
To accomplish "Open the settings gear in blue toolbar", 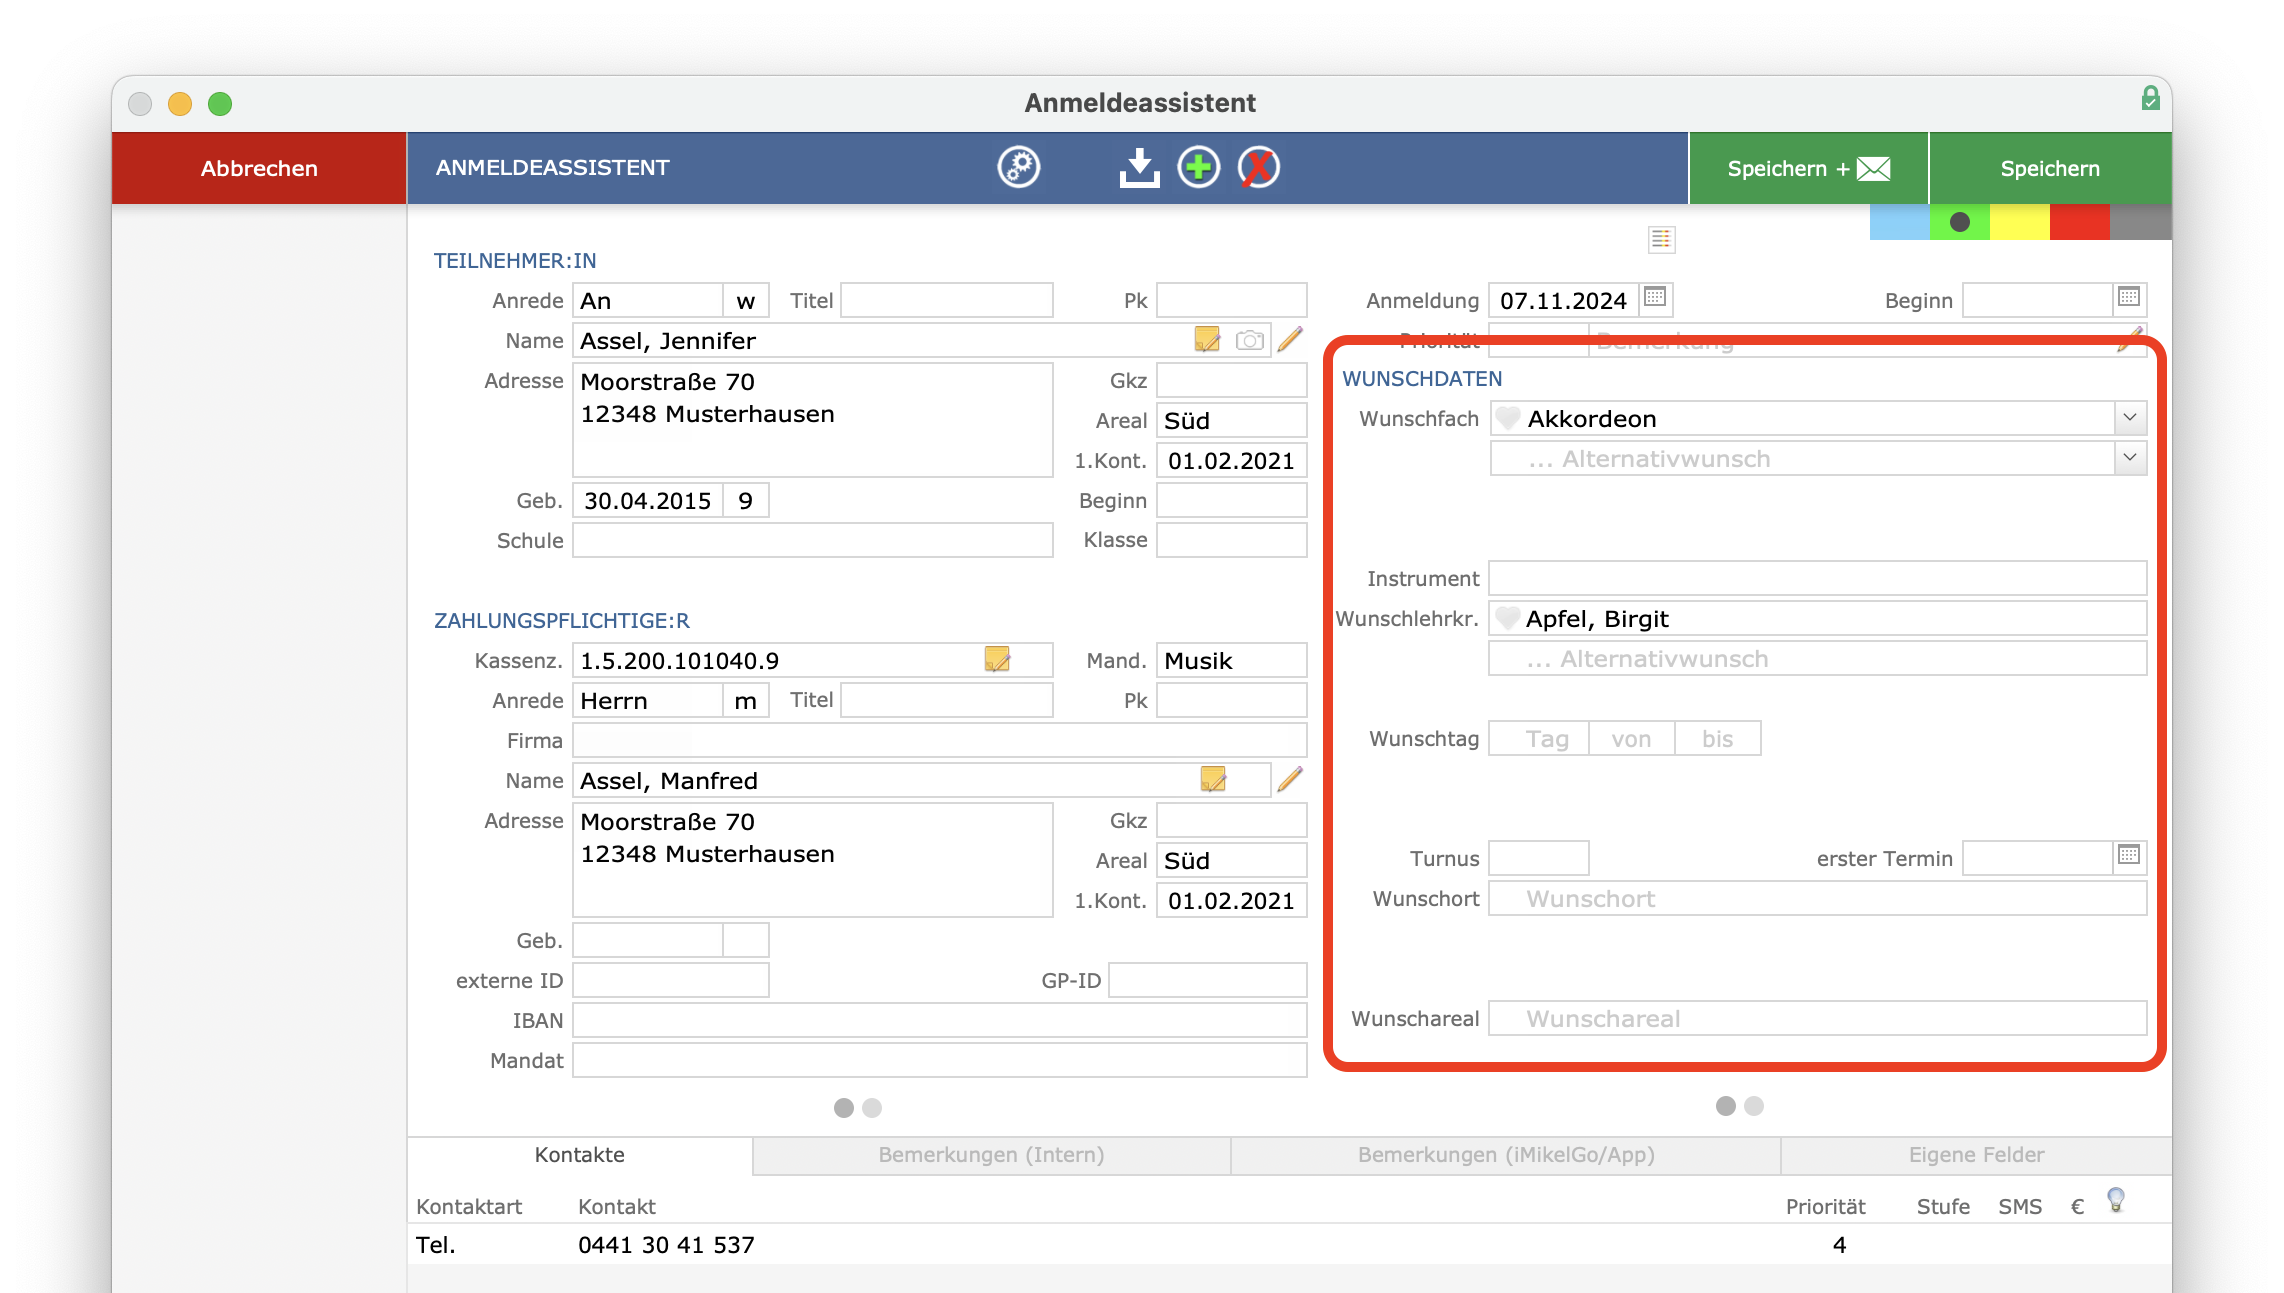I will pos(1019,167).
